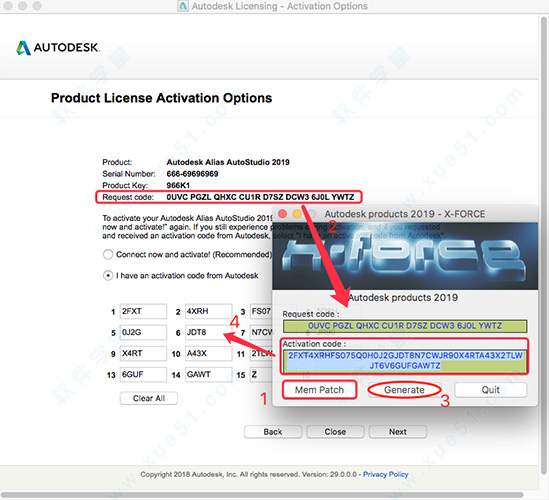Select 'Connect now and activate!' radio option

coord(108,254)
